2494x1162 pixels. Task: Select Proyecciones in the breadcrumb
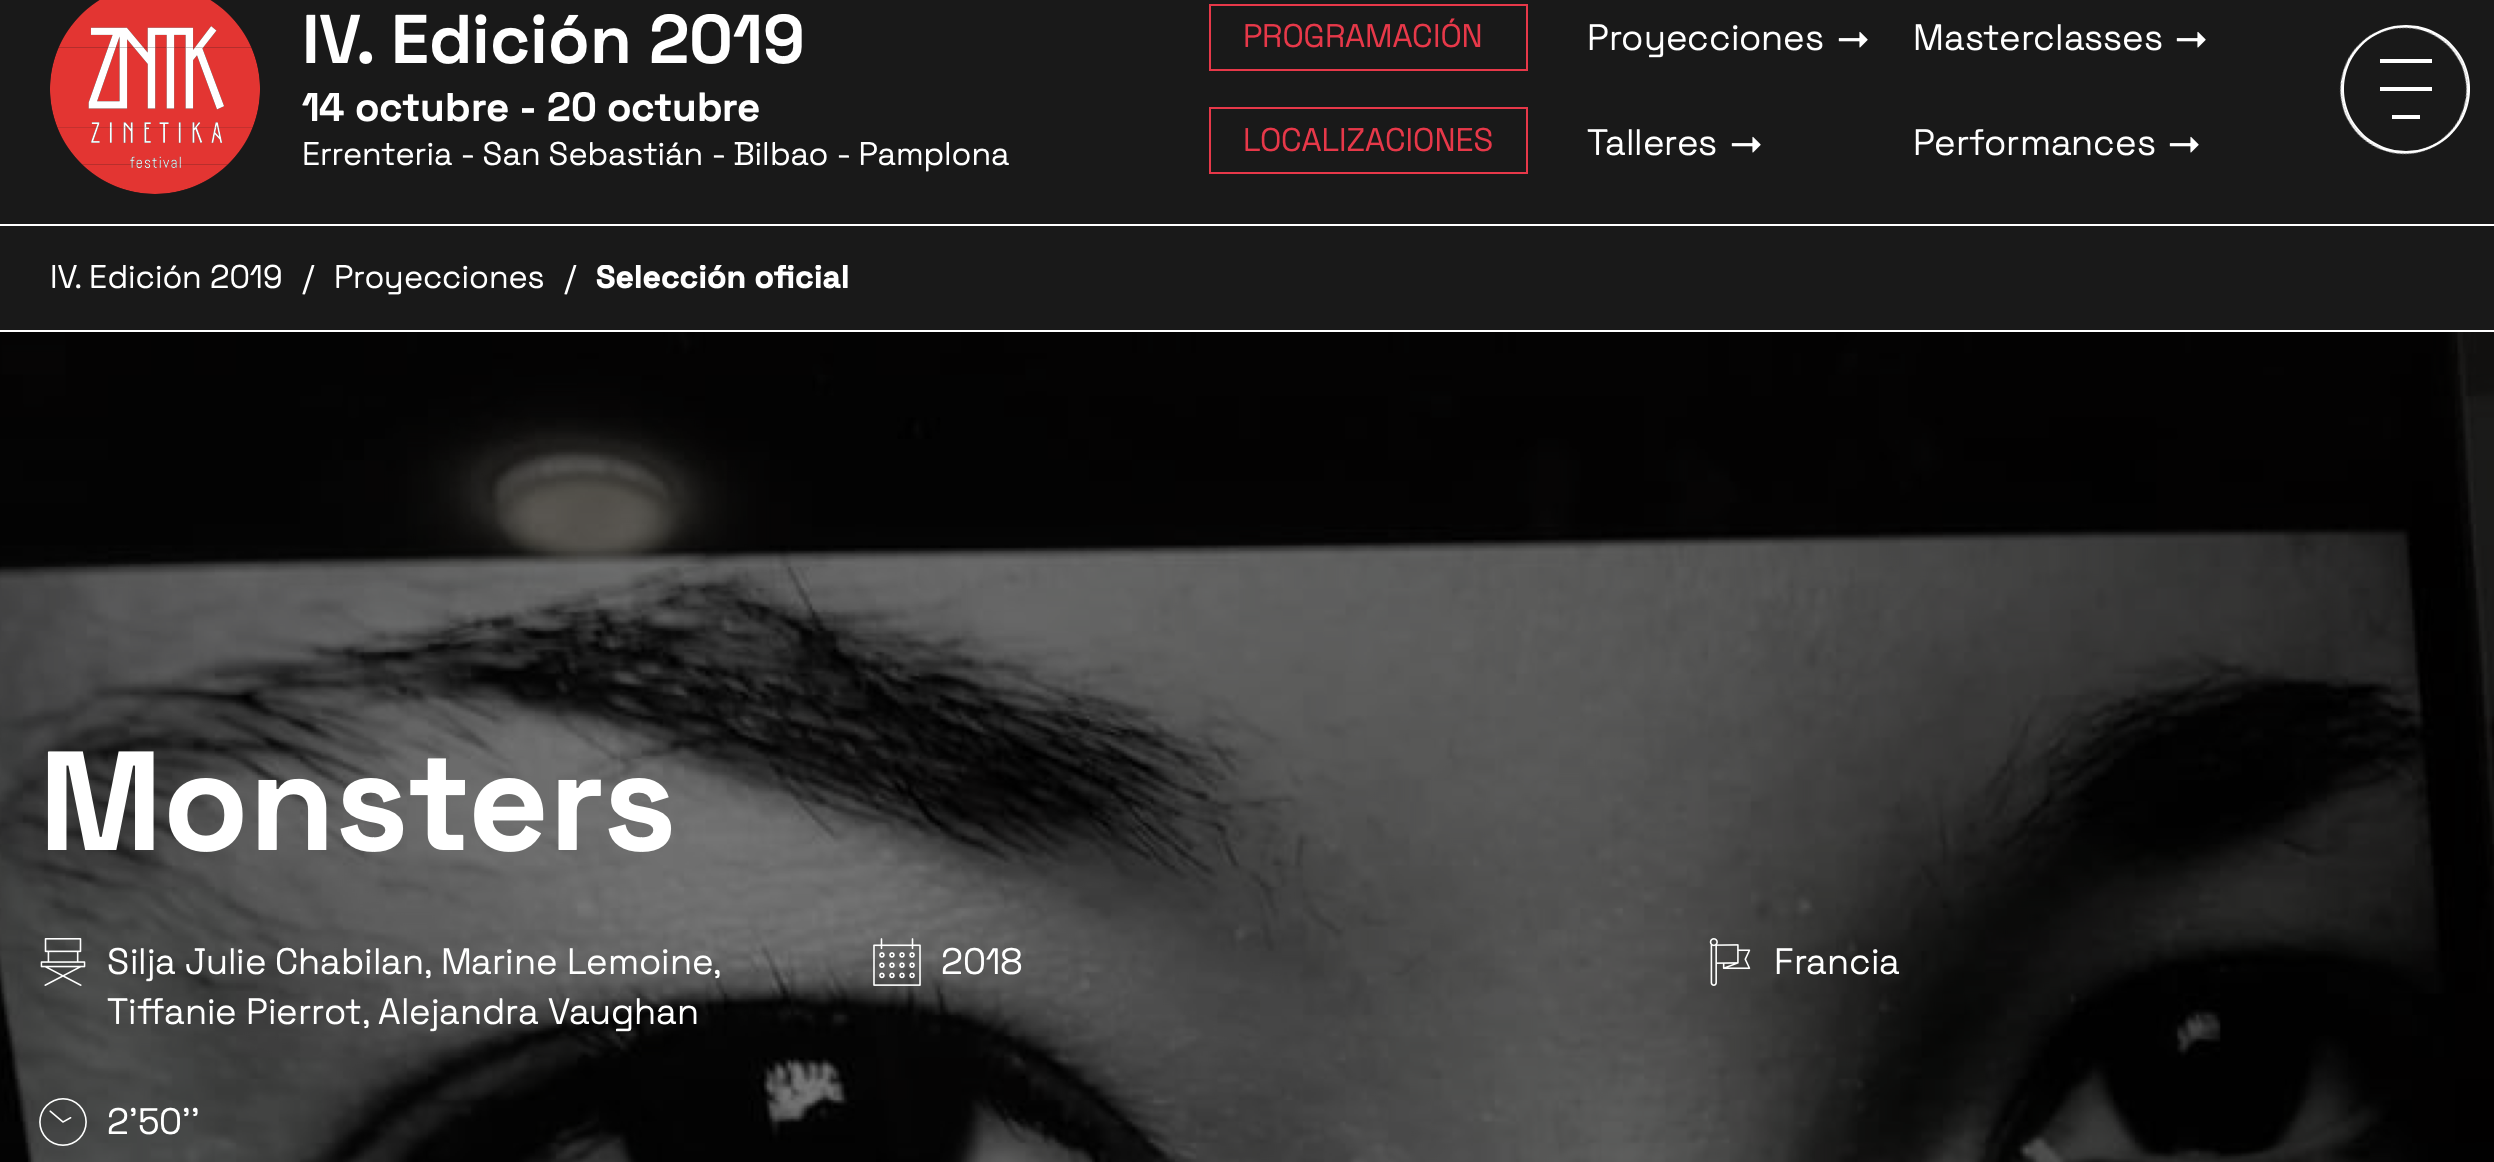439,277
